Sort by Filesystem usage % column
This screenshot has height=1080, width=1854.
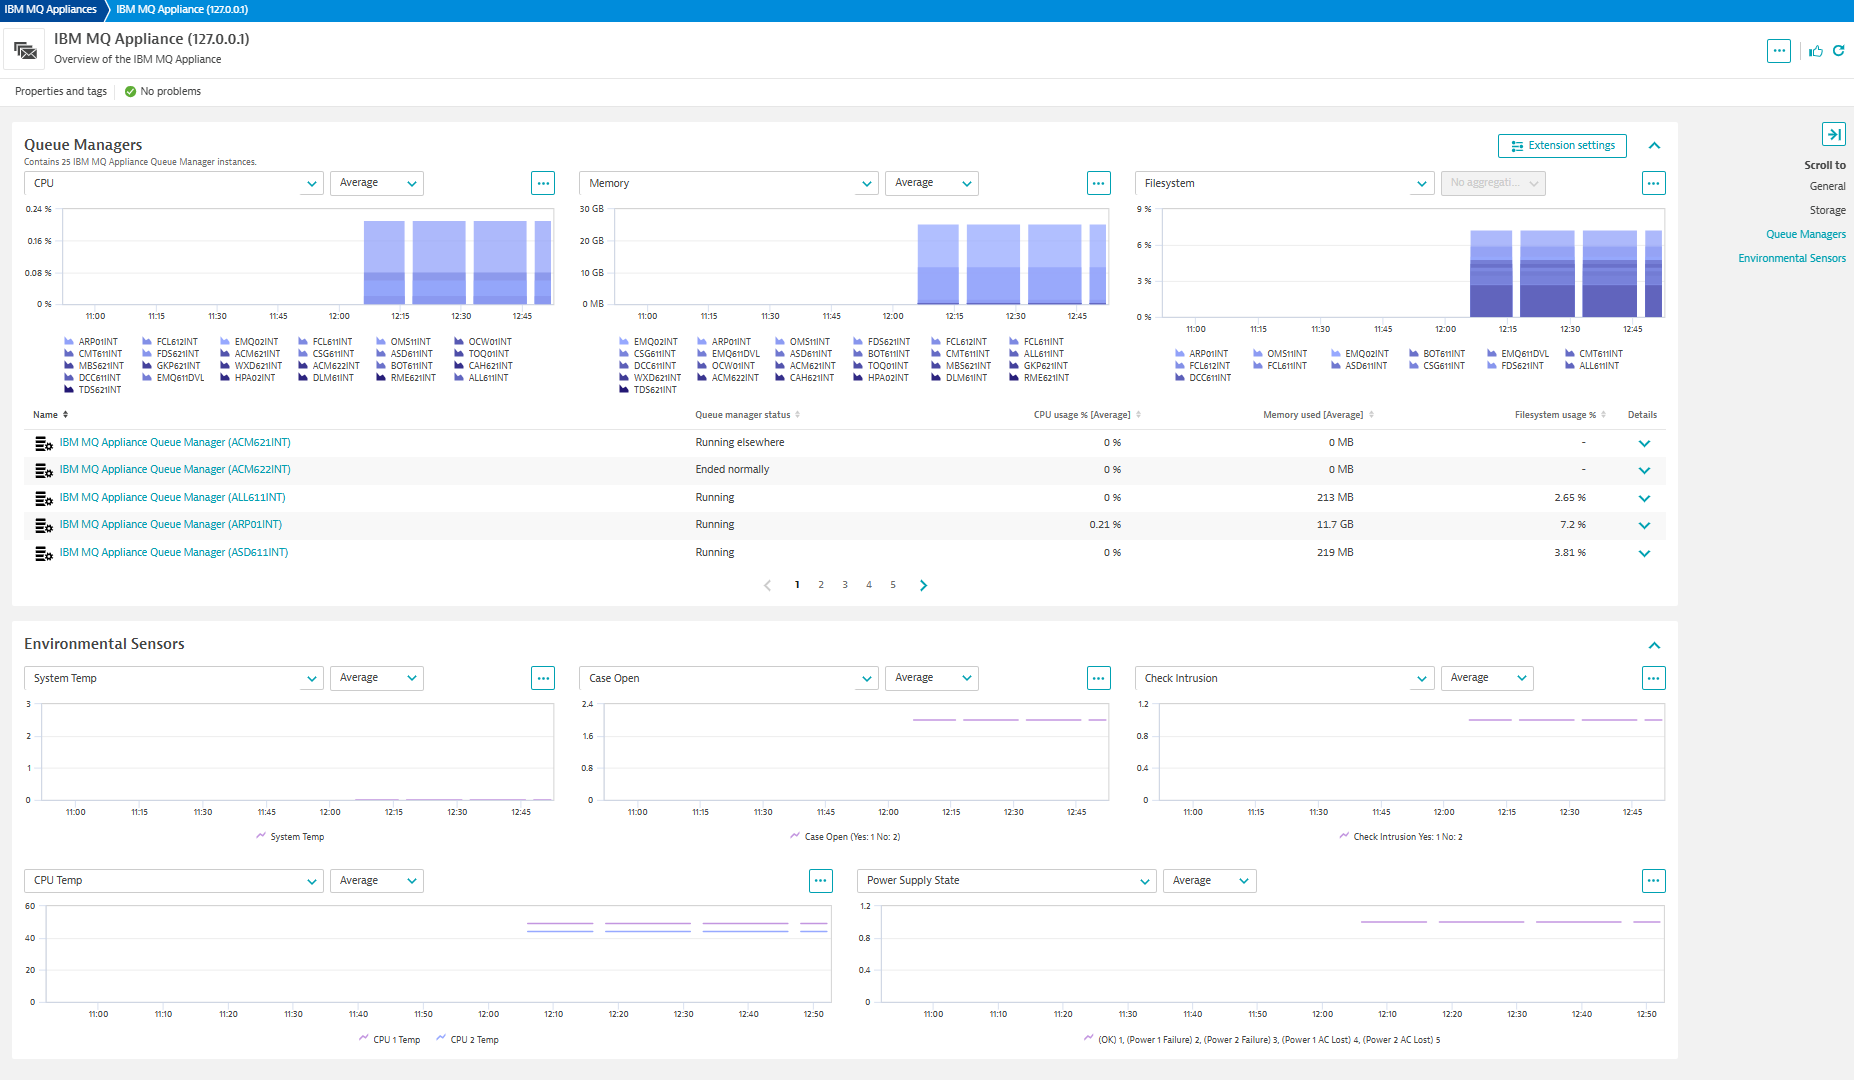[1560, 414]
